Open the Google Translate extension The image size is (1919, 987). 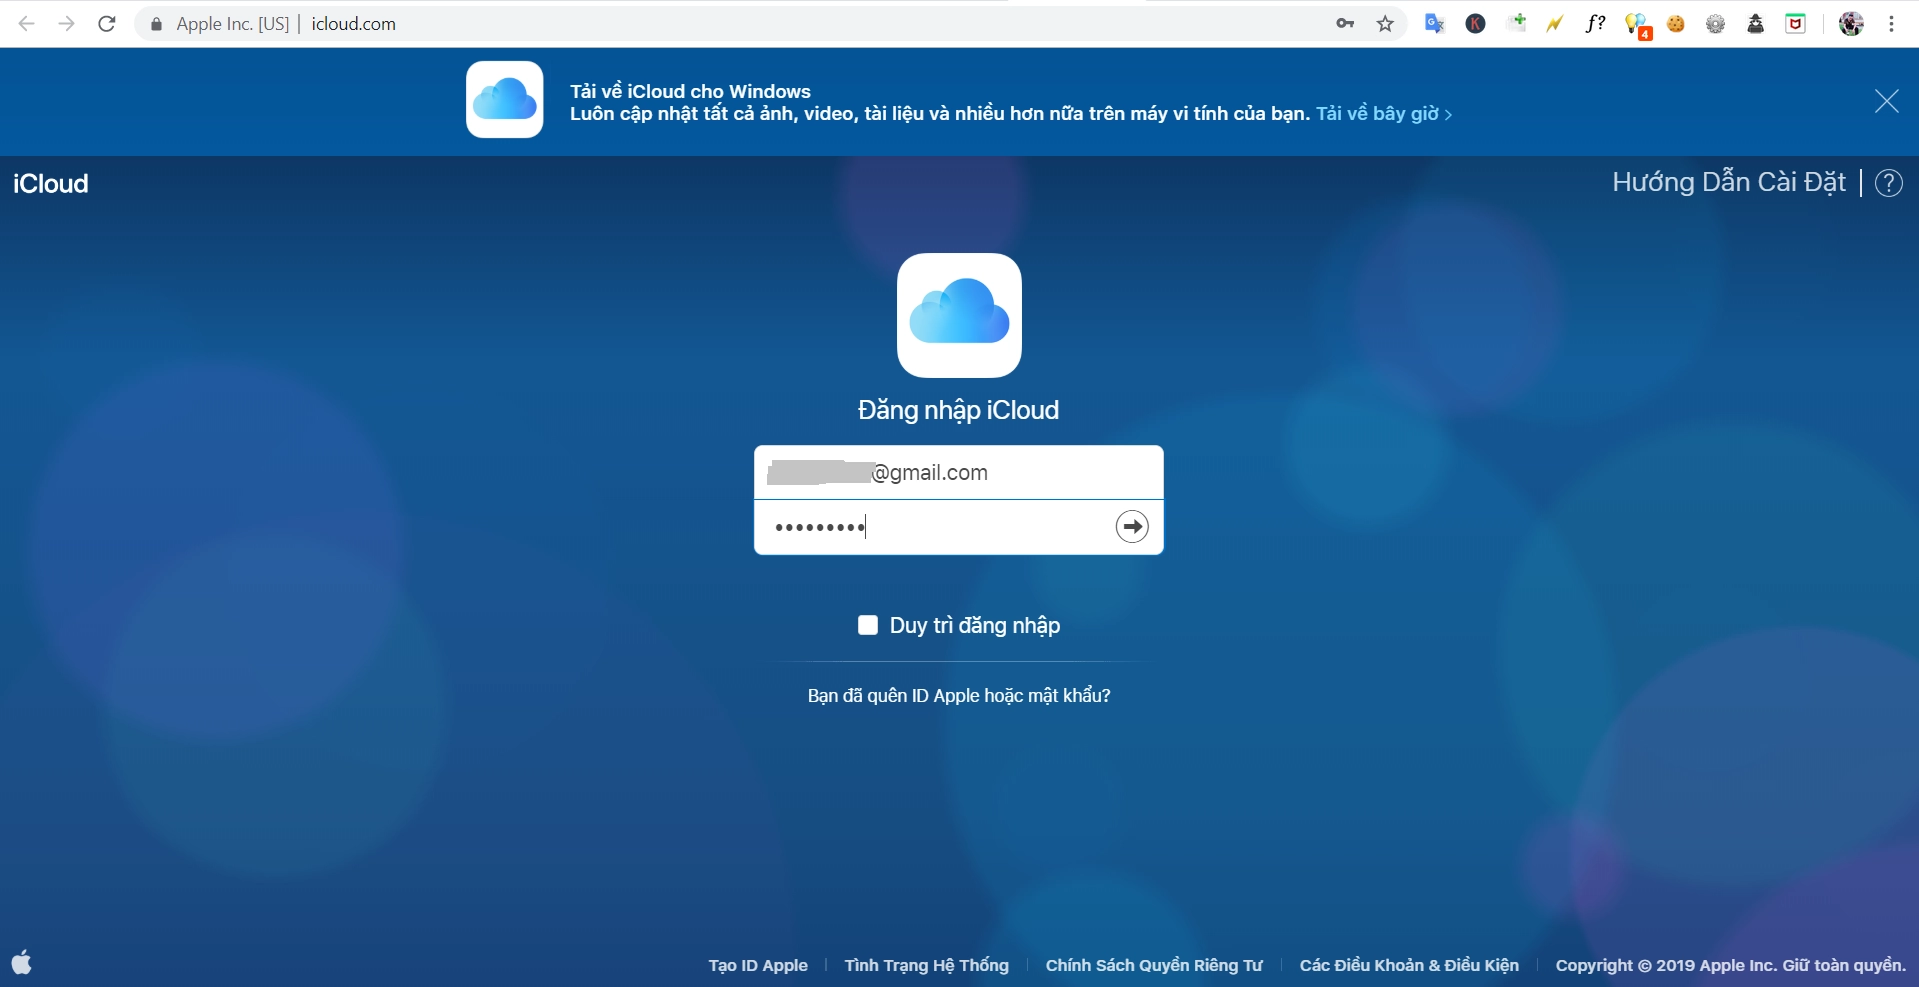coord(1435,23)
